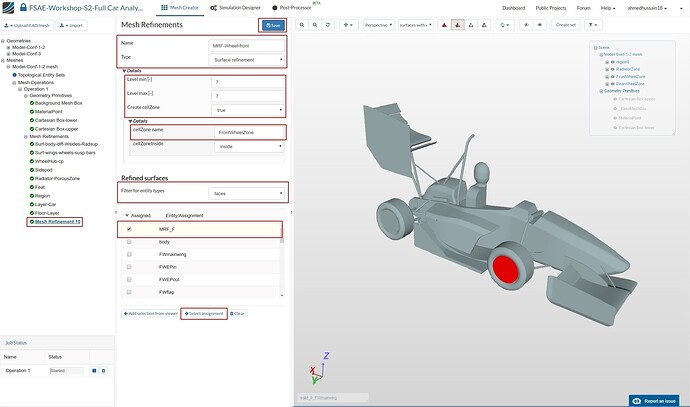690x407 pixels.
Task: Delete Operation 1 job with trash icon
Action: point(102,371)
